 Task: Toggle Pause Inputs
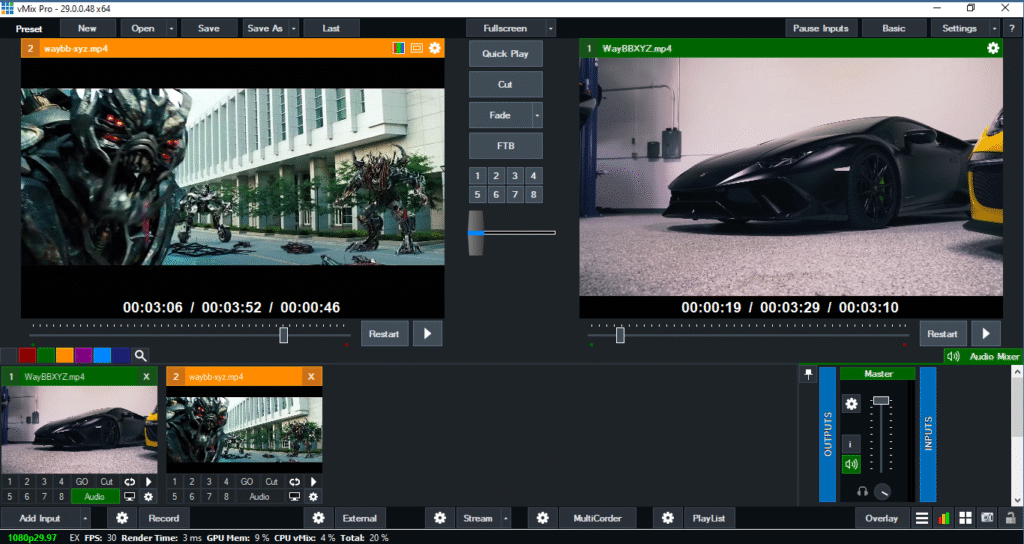click(x=821, y=28)
